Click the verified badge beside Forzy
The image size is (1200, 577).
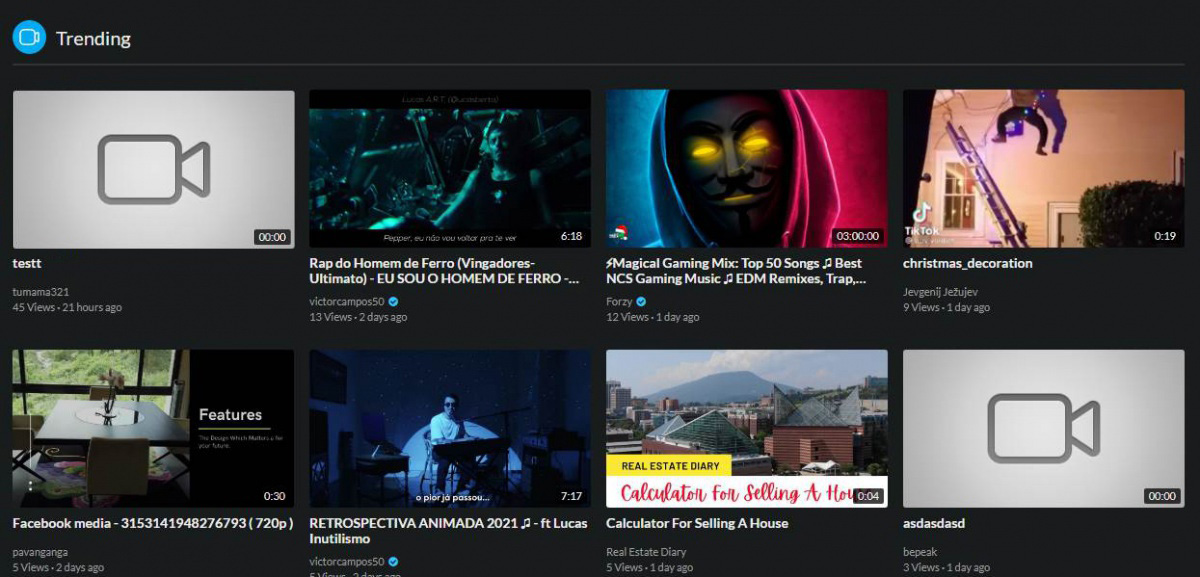click(641, 302)
